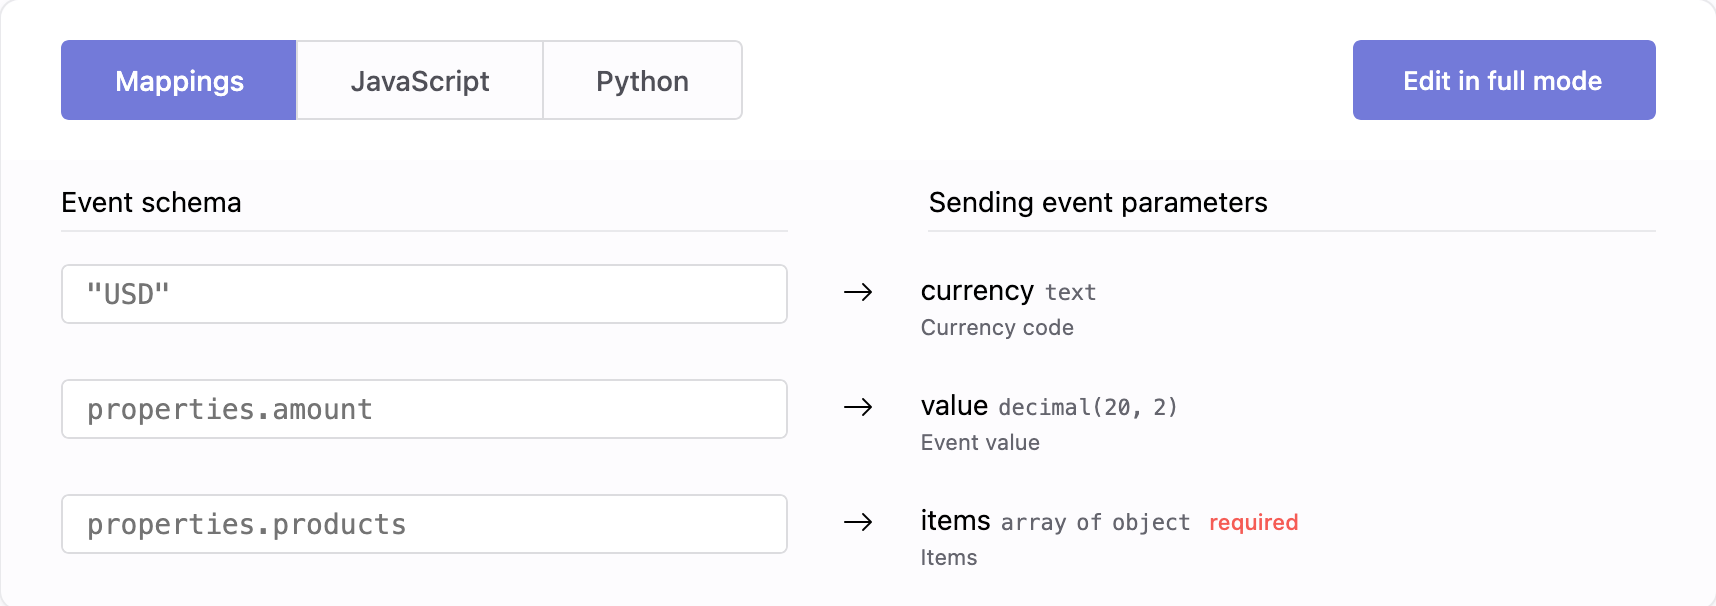This screenshot has width=1716, height=606.
Task: Click the red required badge on items
Action: click(x=1253, y=522)
